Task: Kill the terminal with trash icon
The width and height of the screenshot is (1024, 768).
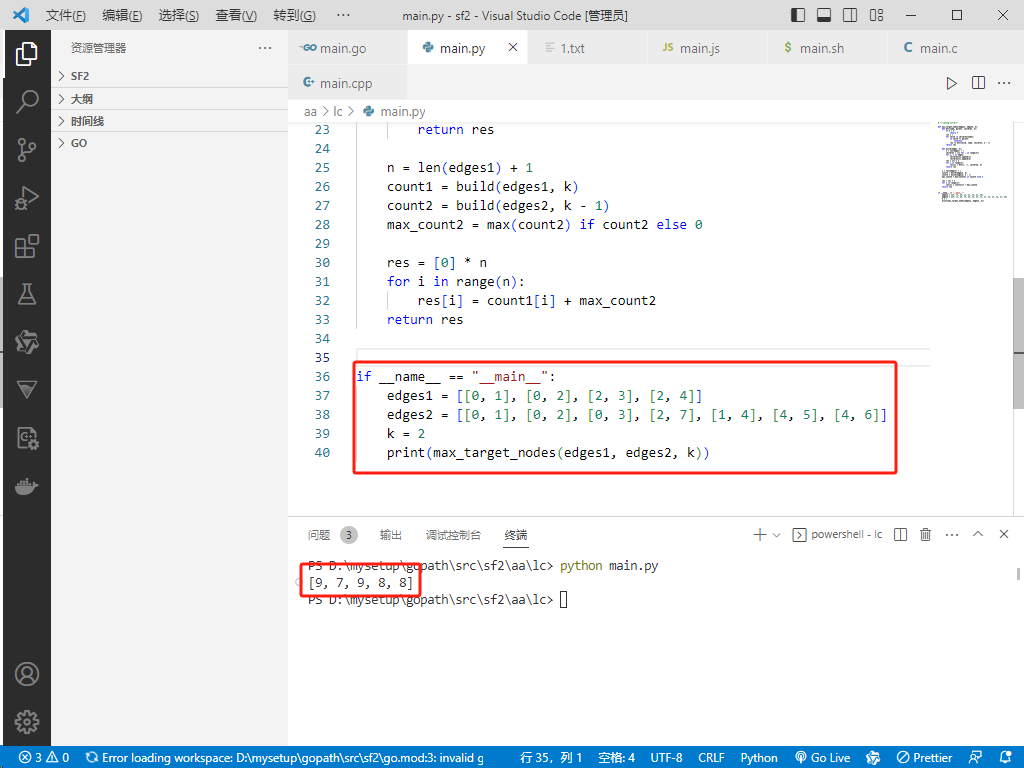Action: click(x=925, y=535)
